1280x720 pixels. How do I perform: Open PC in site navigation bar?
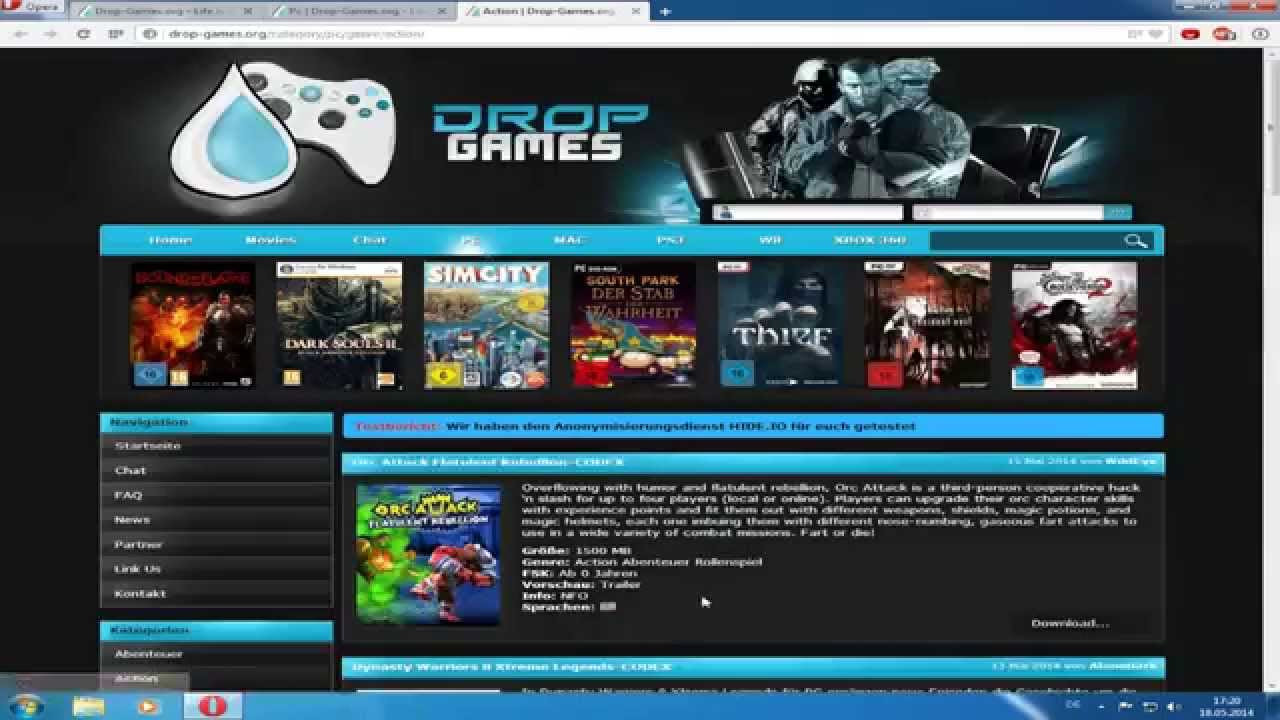click(x=469, y=240)
